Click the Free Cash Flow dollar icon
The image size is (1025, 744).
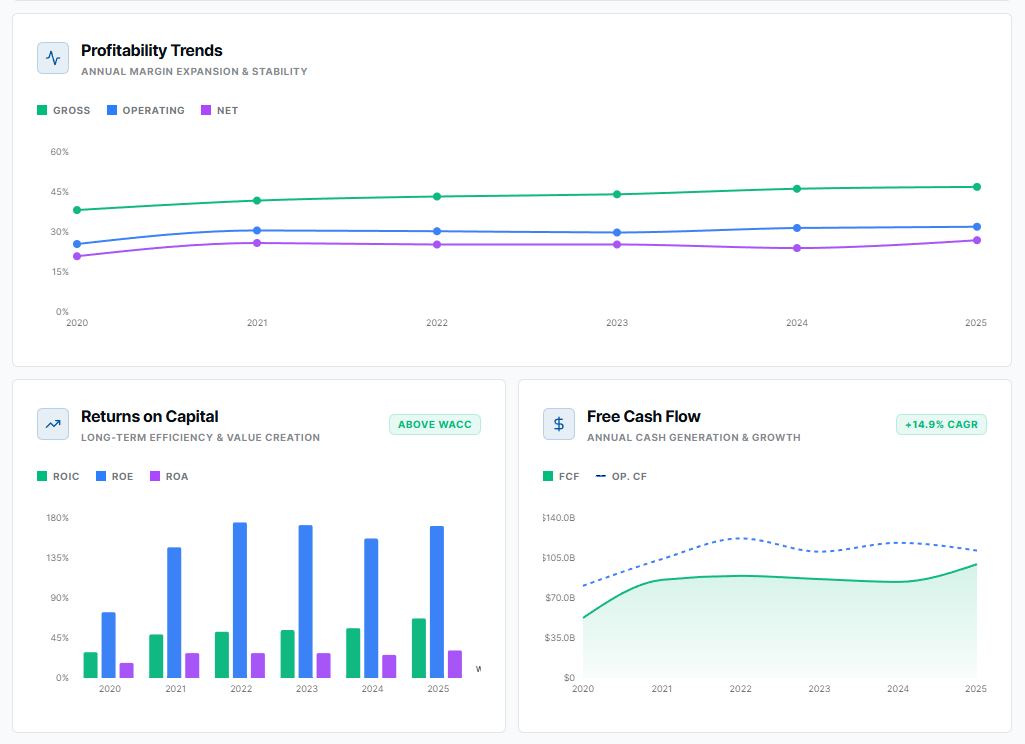[559, 424]
